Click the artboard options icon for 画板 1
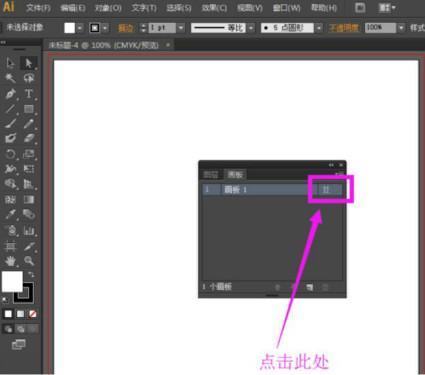 click(326, 189)
